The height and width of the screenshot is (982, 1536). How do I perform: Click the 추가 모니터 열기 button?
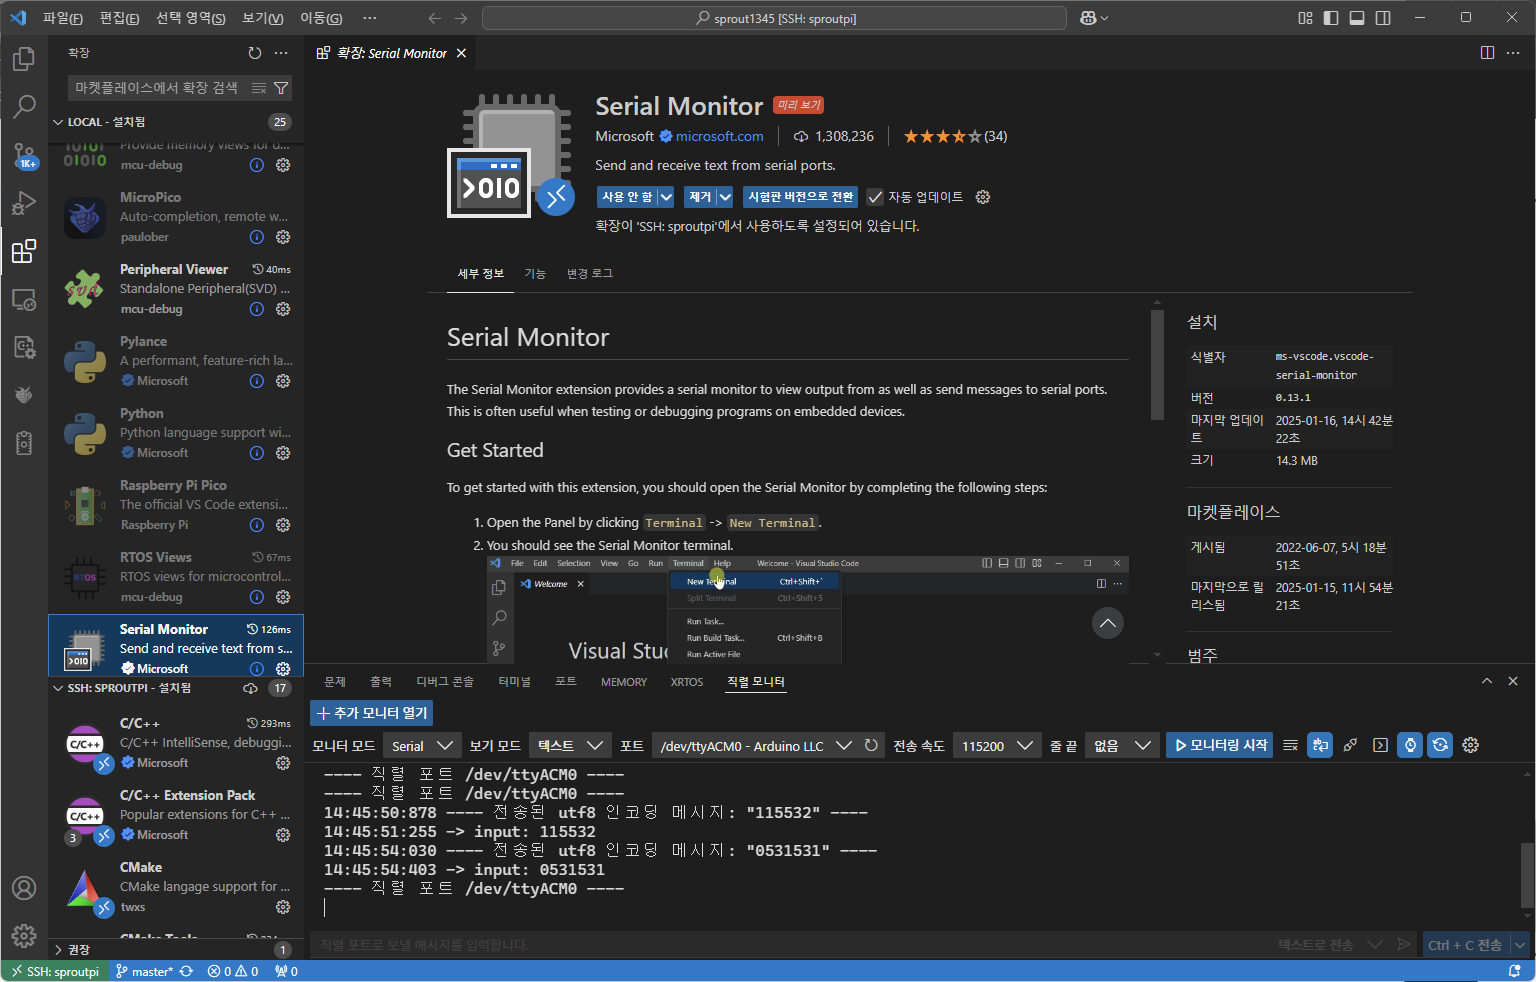pyautogui.click(x=371, y=713)
